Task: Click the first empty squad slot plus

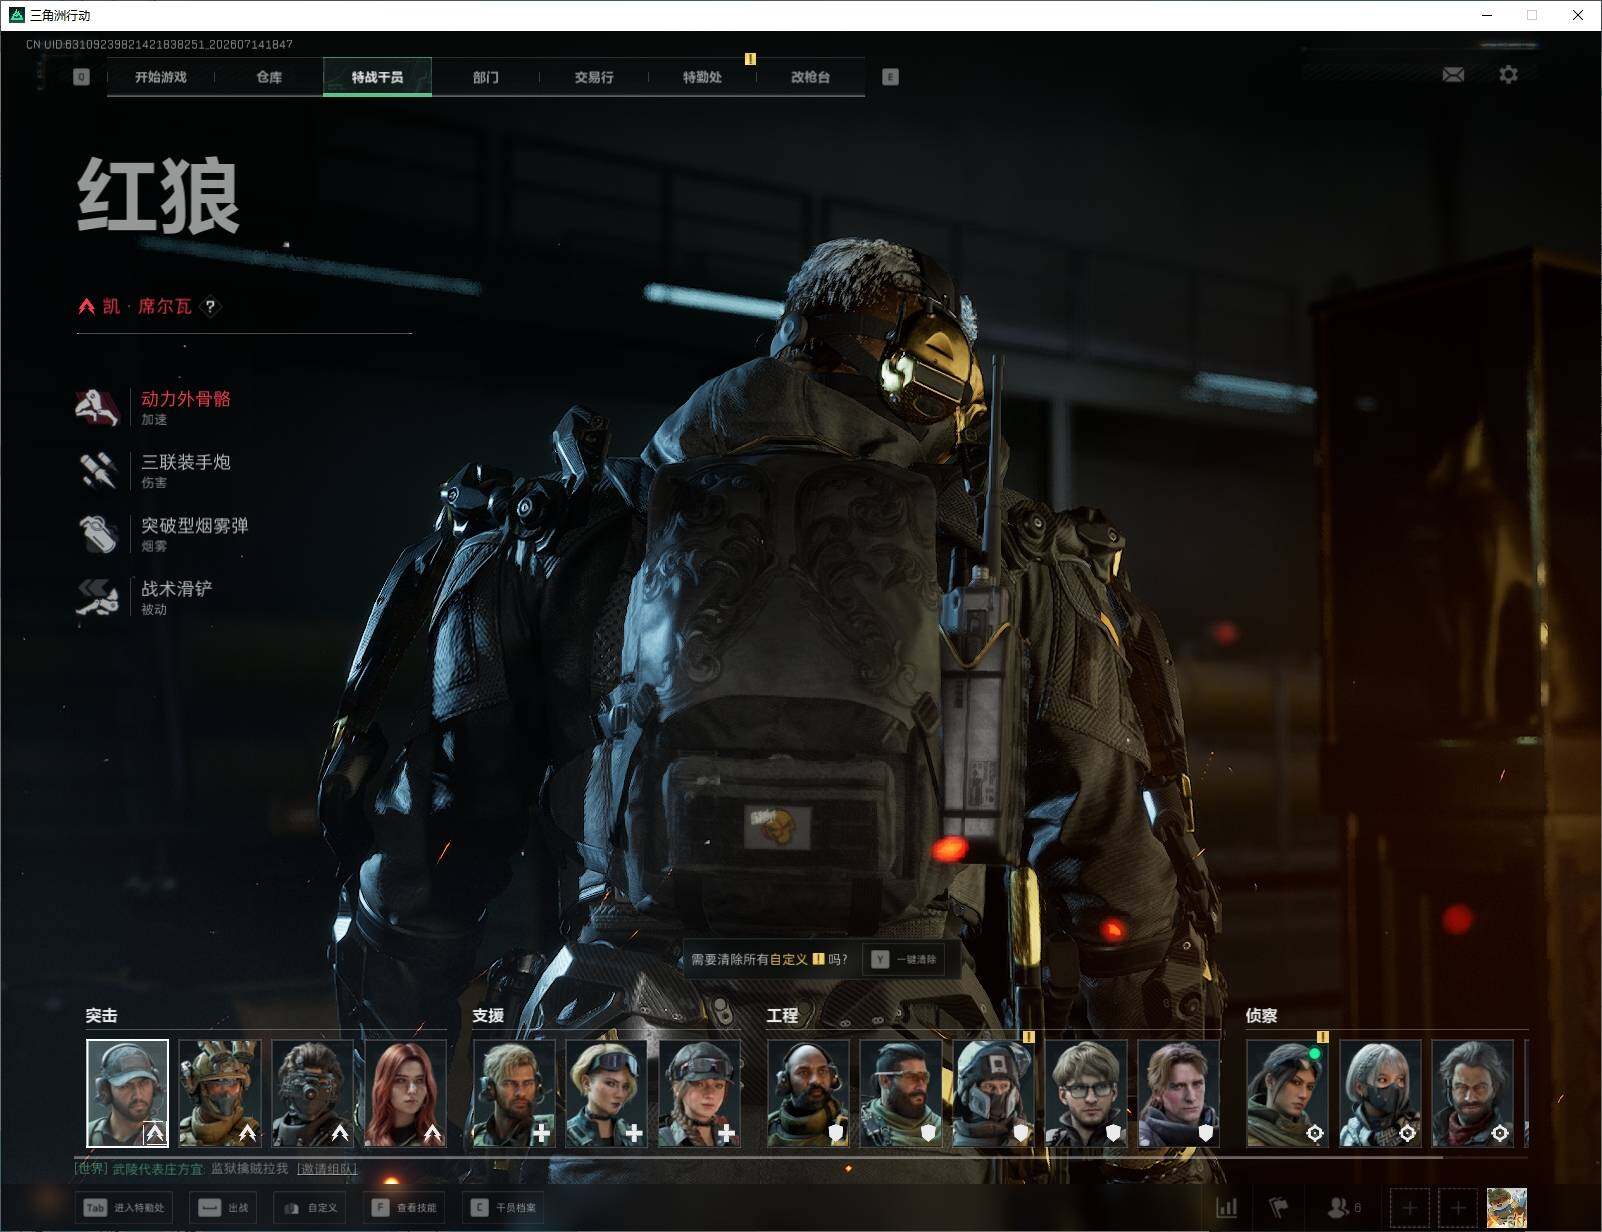Action: point(1409,1208)
